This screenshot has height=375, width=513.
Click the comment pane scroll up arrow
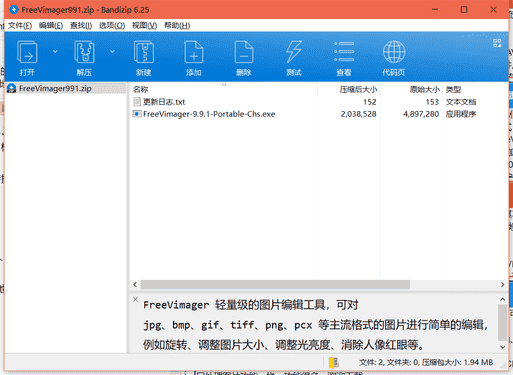click(x=503, y=299)
